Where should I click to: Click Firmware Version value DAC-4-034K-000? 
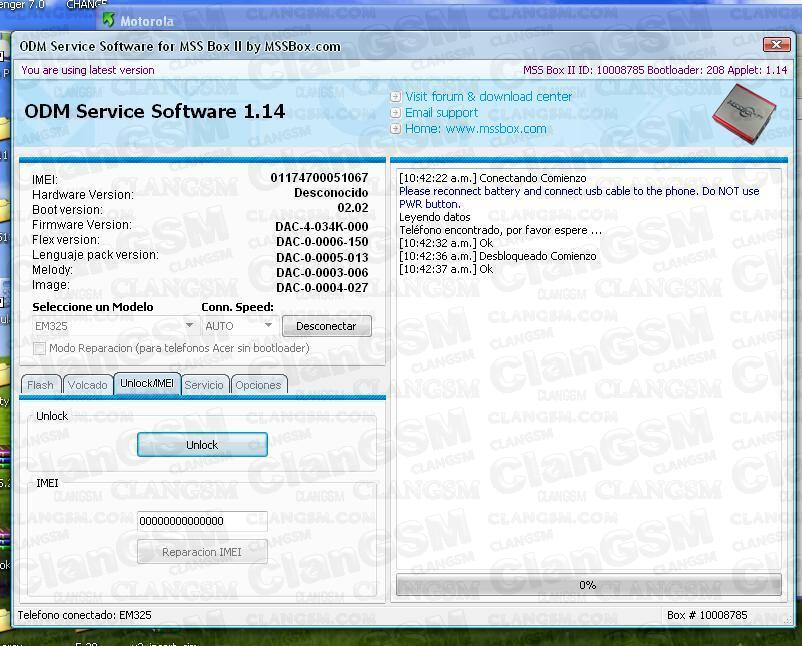(x=322, y=227)
